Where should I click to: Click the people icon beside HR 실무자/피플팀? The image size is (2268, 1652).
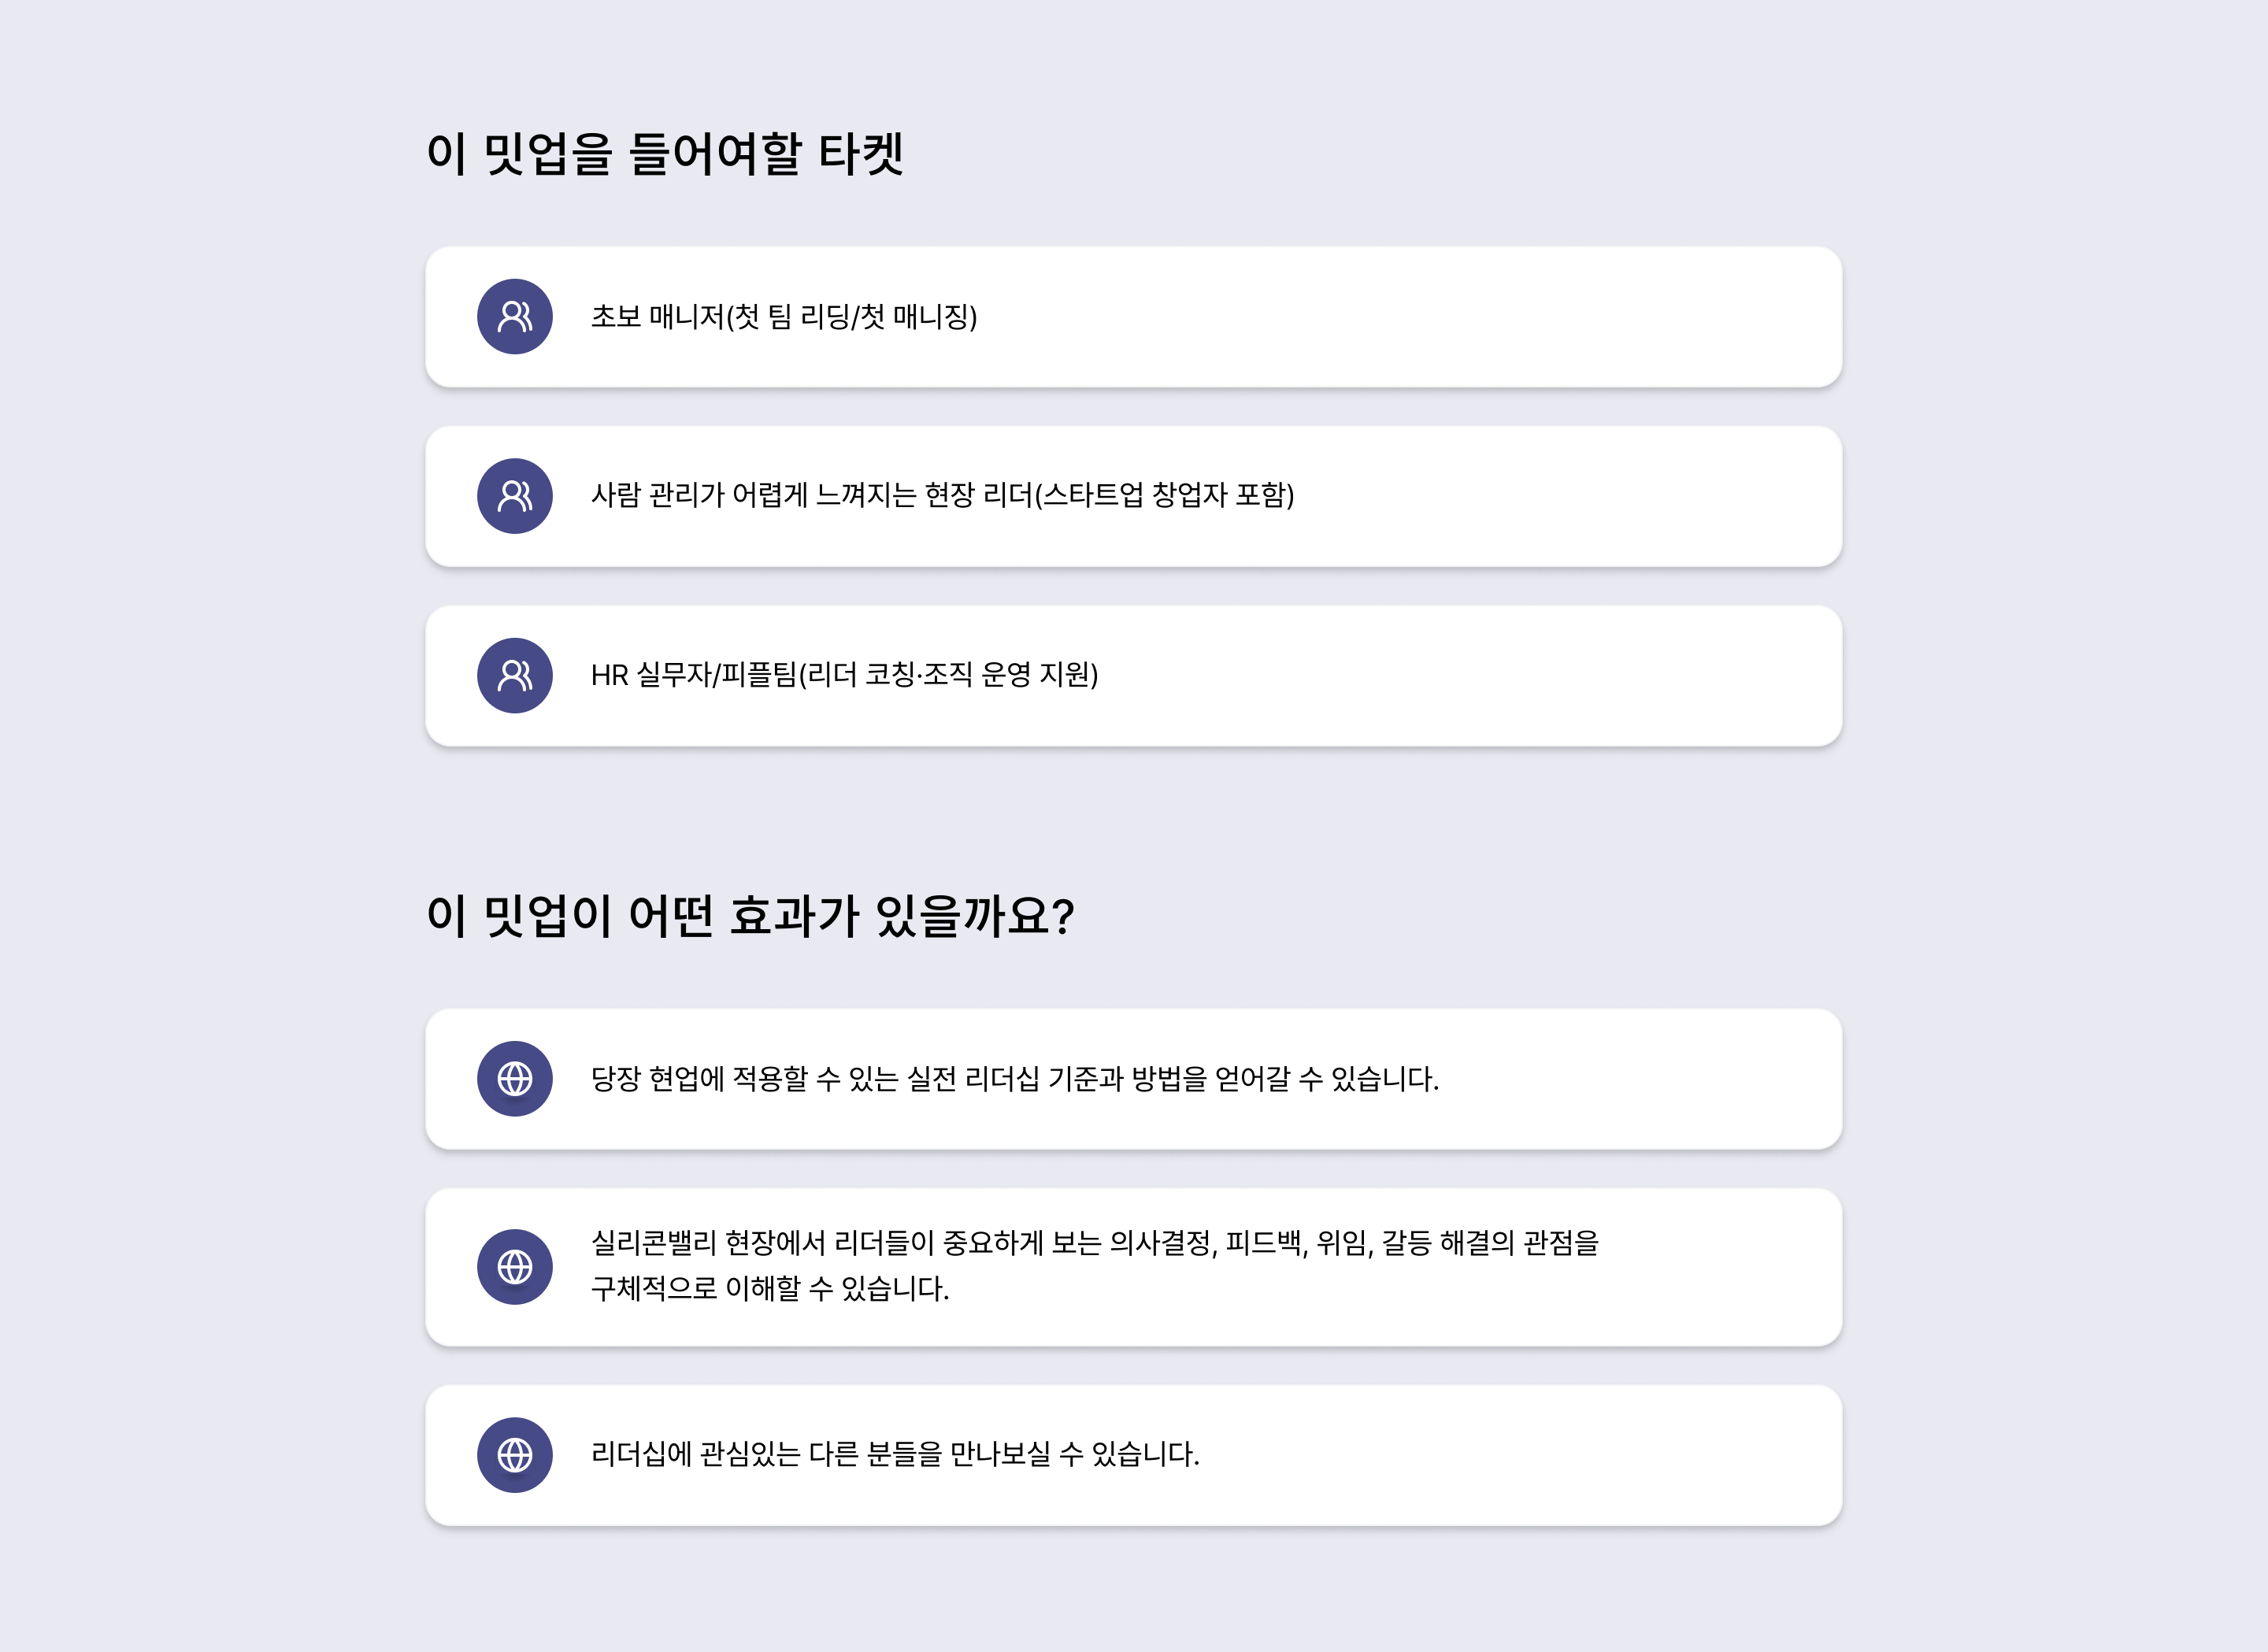click(x=515, y=676)
